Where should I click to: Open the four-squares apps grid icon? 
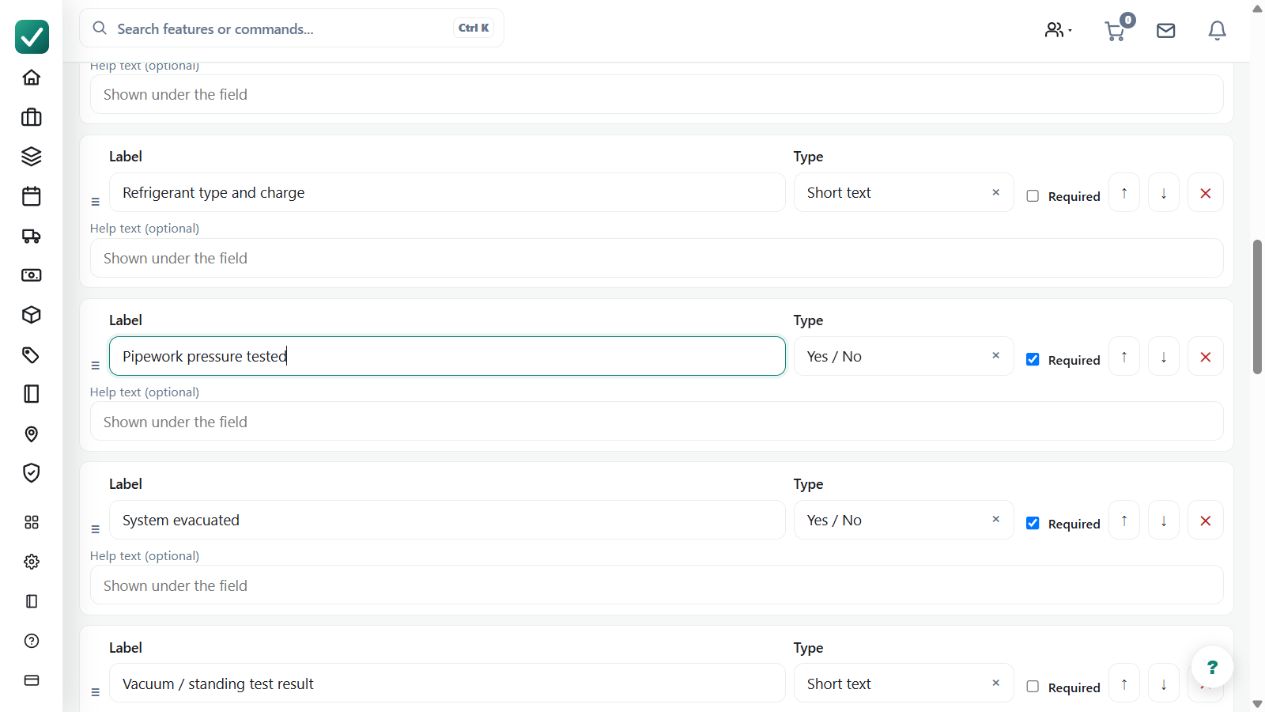pos(31,522)
